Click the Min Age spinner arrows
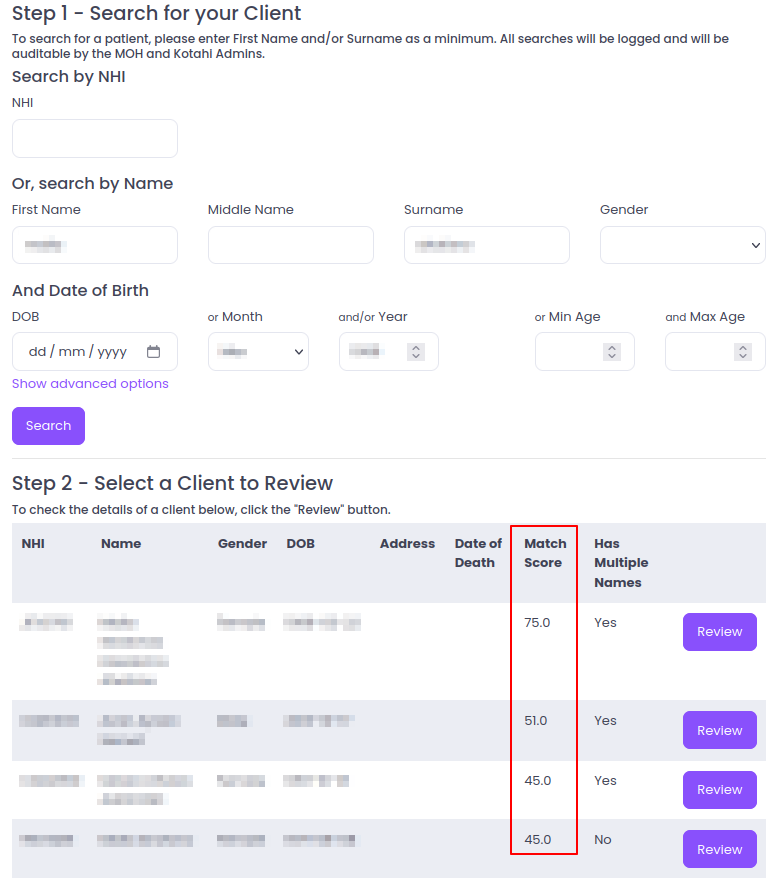This screenshot has height=895, width=779. (612, 352)
